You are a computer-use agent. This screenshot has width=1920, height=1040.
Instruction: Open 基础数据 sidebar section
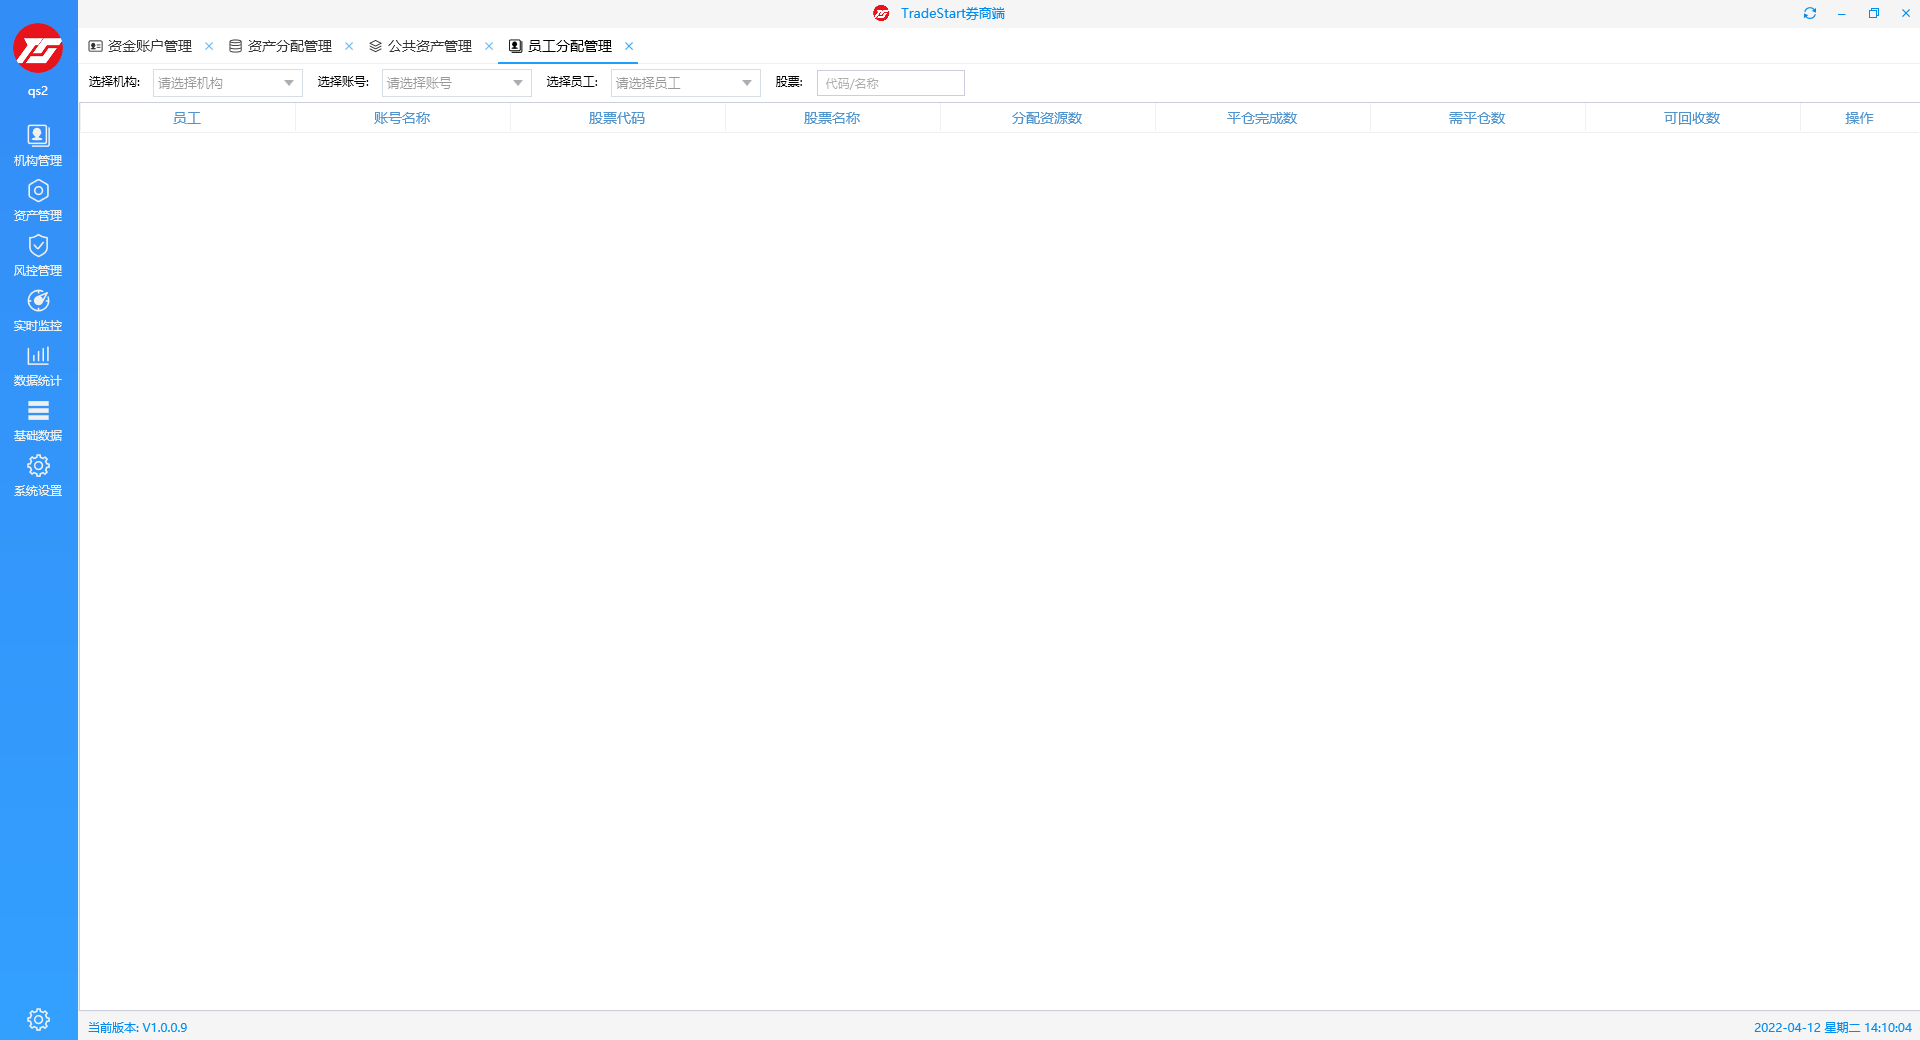pos(38,419)
